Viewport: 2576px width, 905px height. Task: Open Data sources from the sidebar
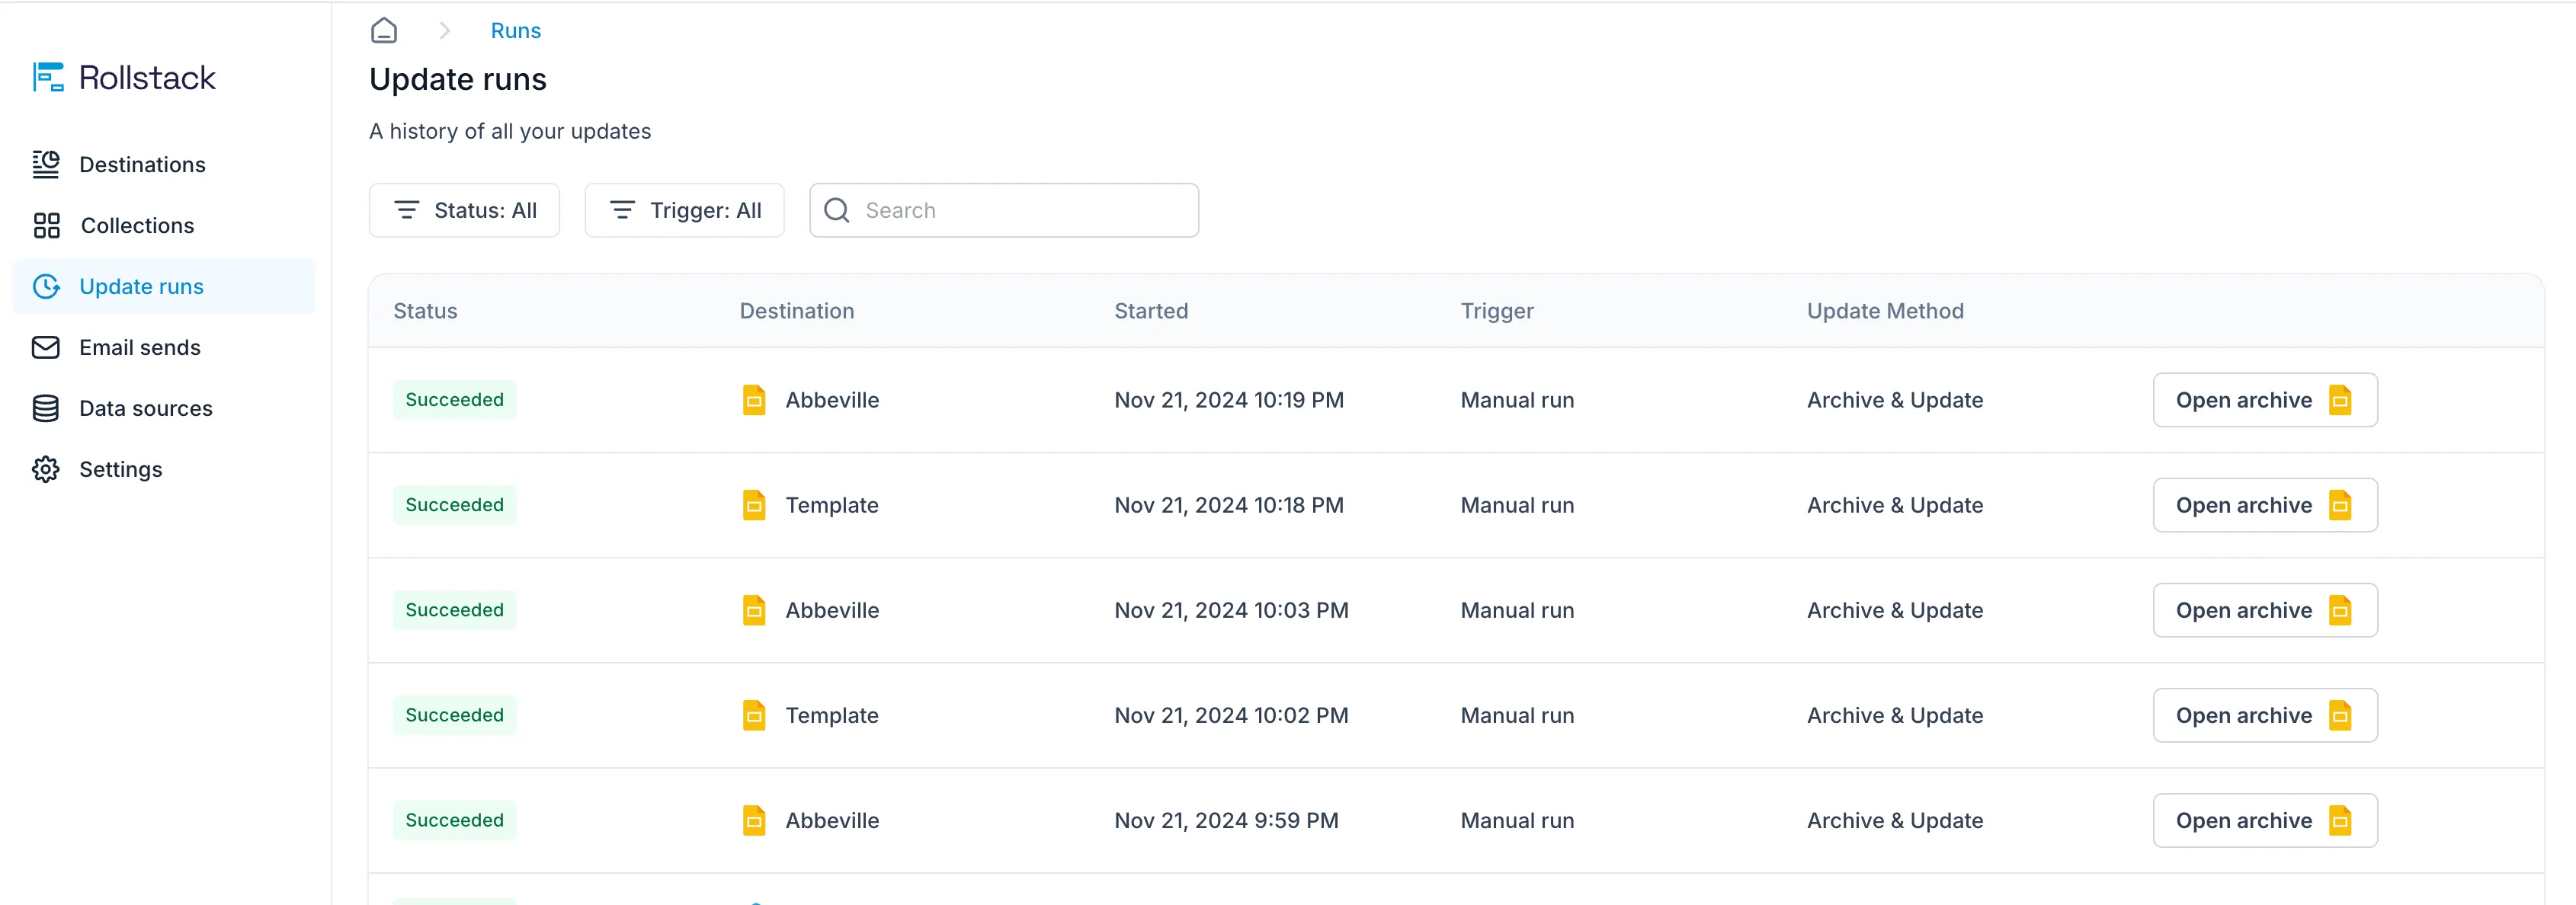pos(145,409)
